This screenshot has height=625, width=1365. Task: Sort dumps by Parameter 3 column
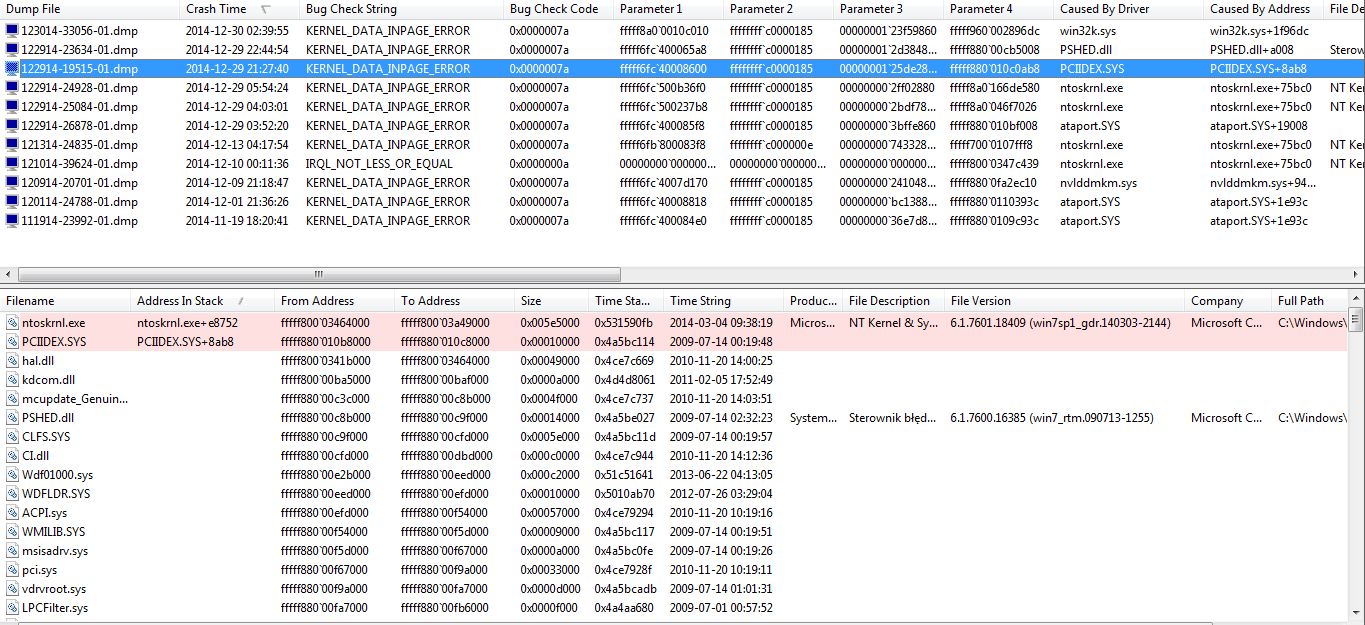888,9
